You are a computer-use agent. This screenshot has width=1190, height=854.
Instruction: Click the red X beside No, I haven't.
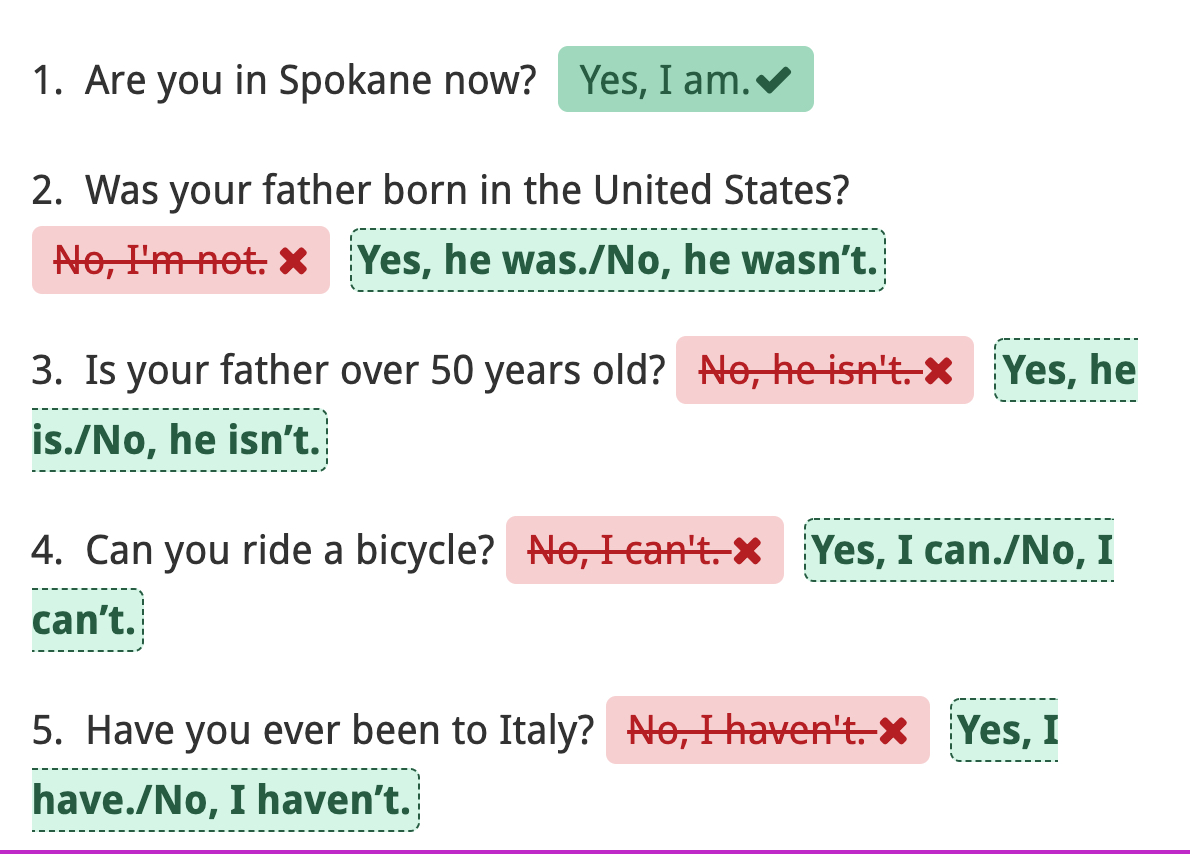point(893,730)
